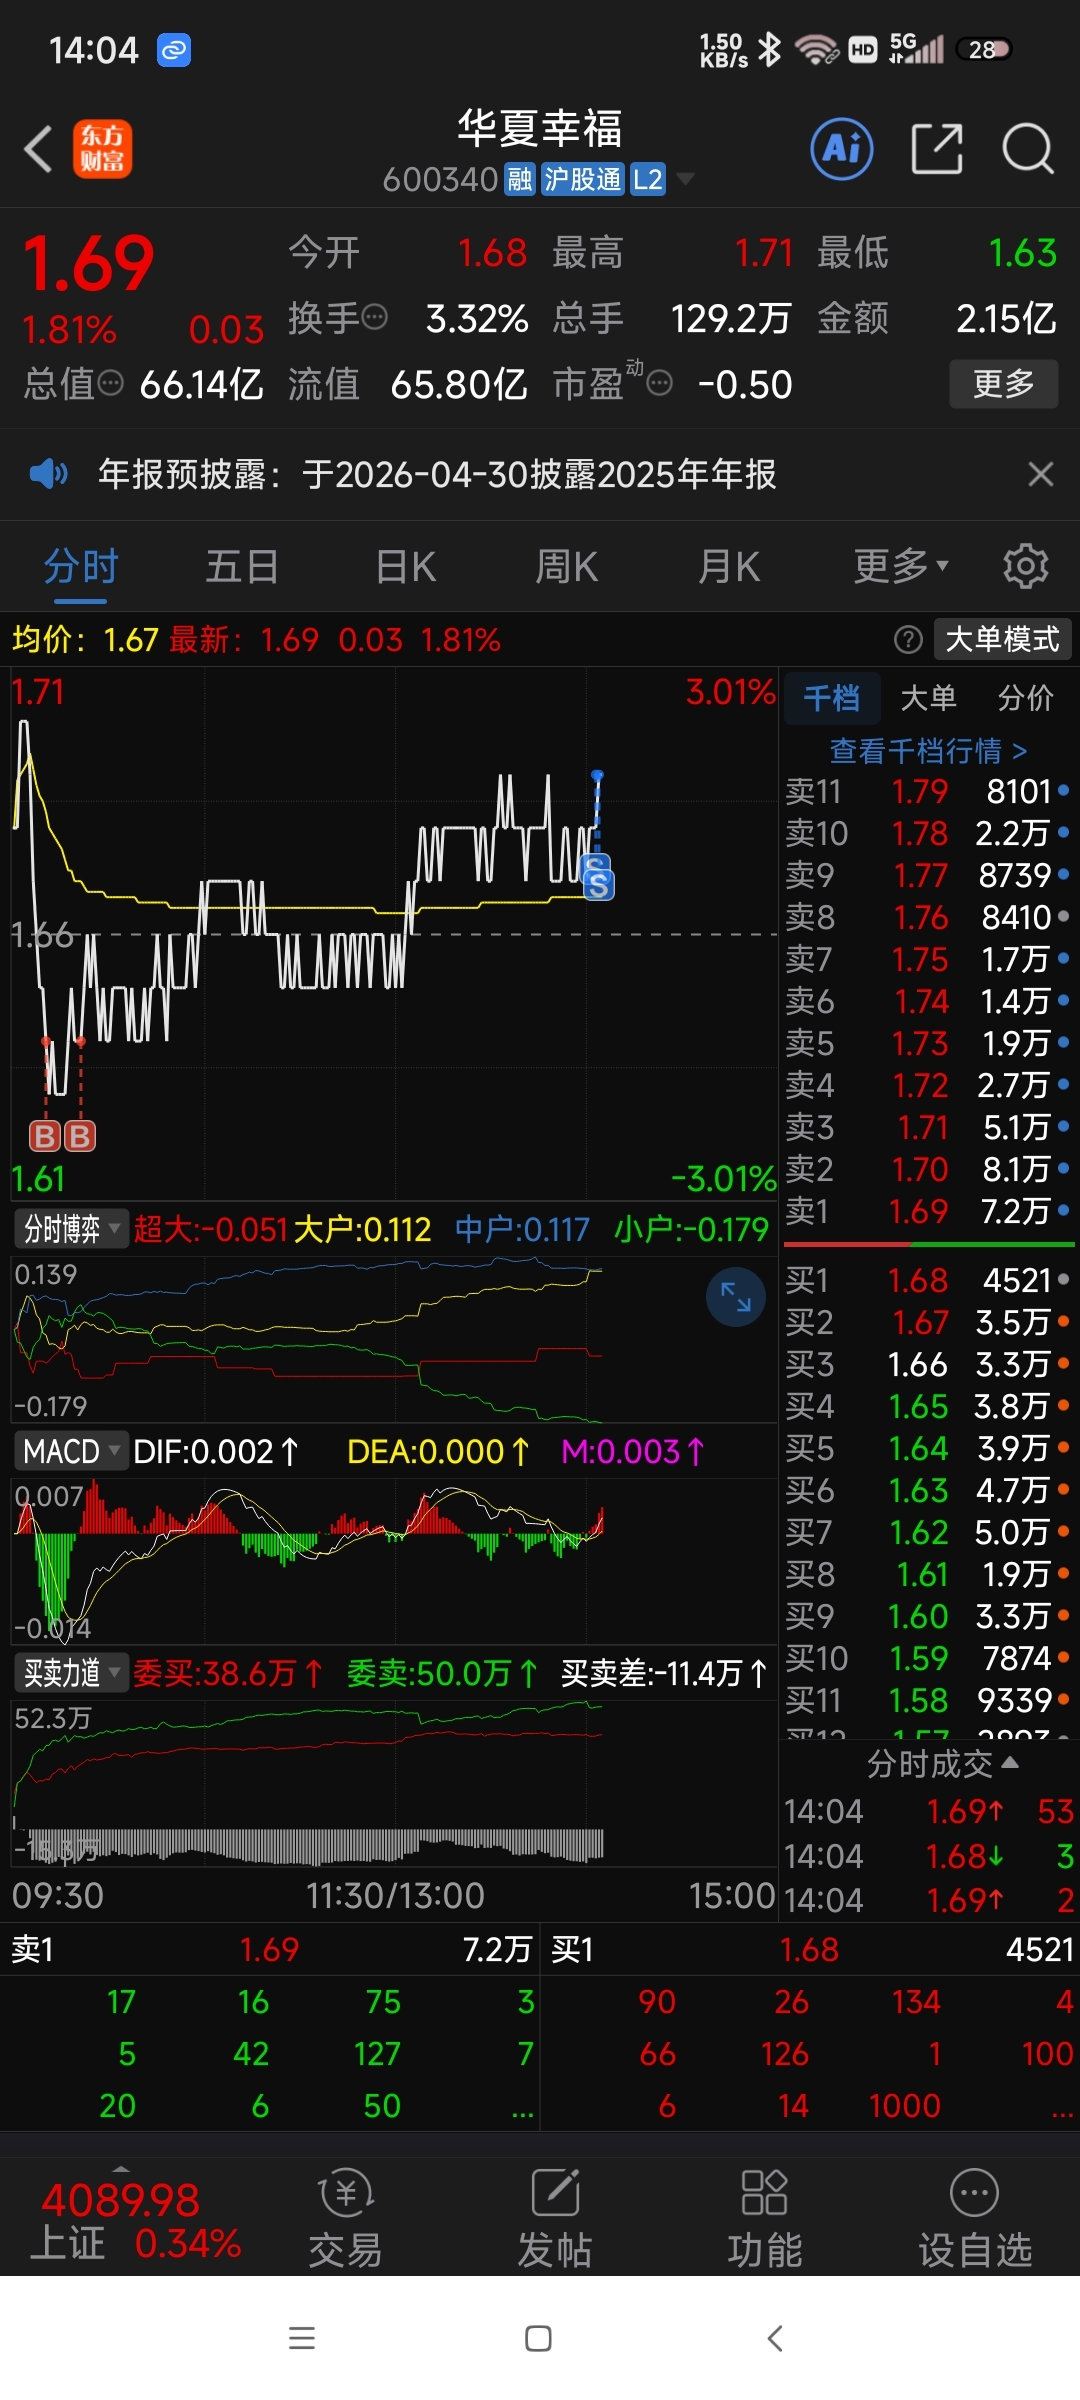Tap the sell/buy ratio bar
Image resolution: width=1080 pixels, height=2400 pixels.
(x=929, y=1244)
